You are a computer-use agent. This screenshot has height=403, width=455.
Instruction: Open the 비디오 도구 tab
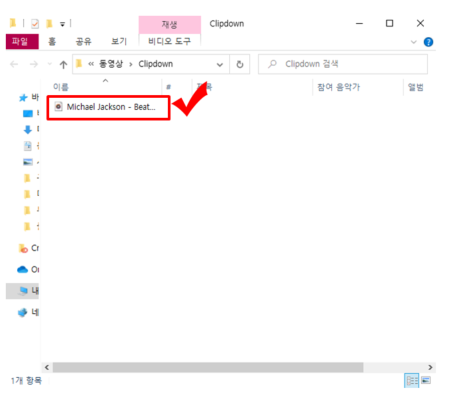point(169,41)
